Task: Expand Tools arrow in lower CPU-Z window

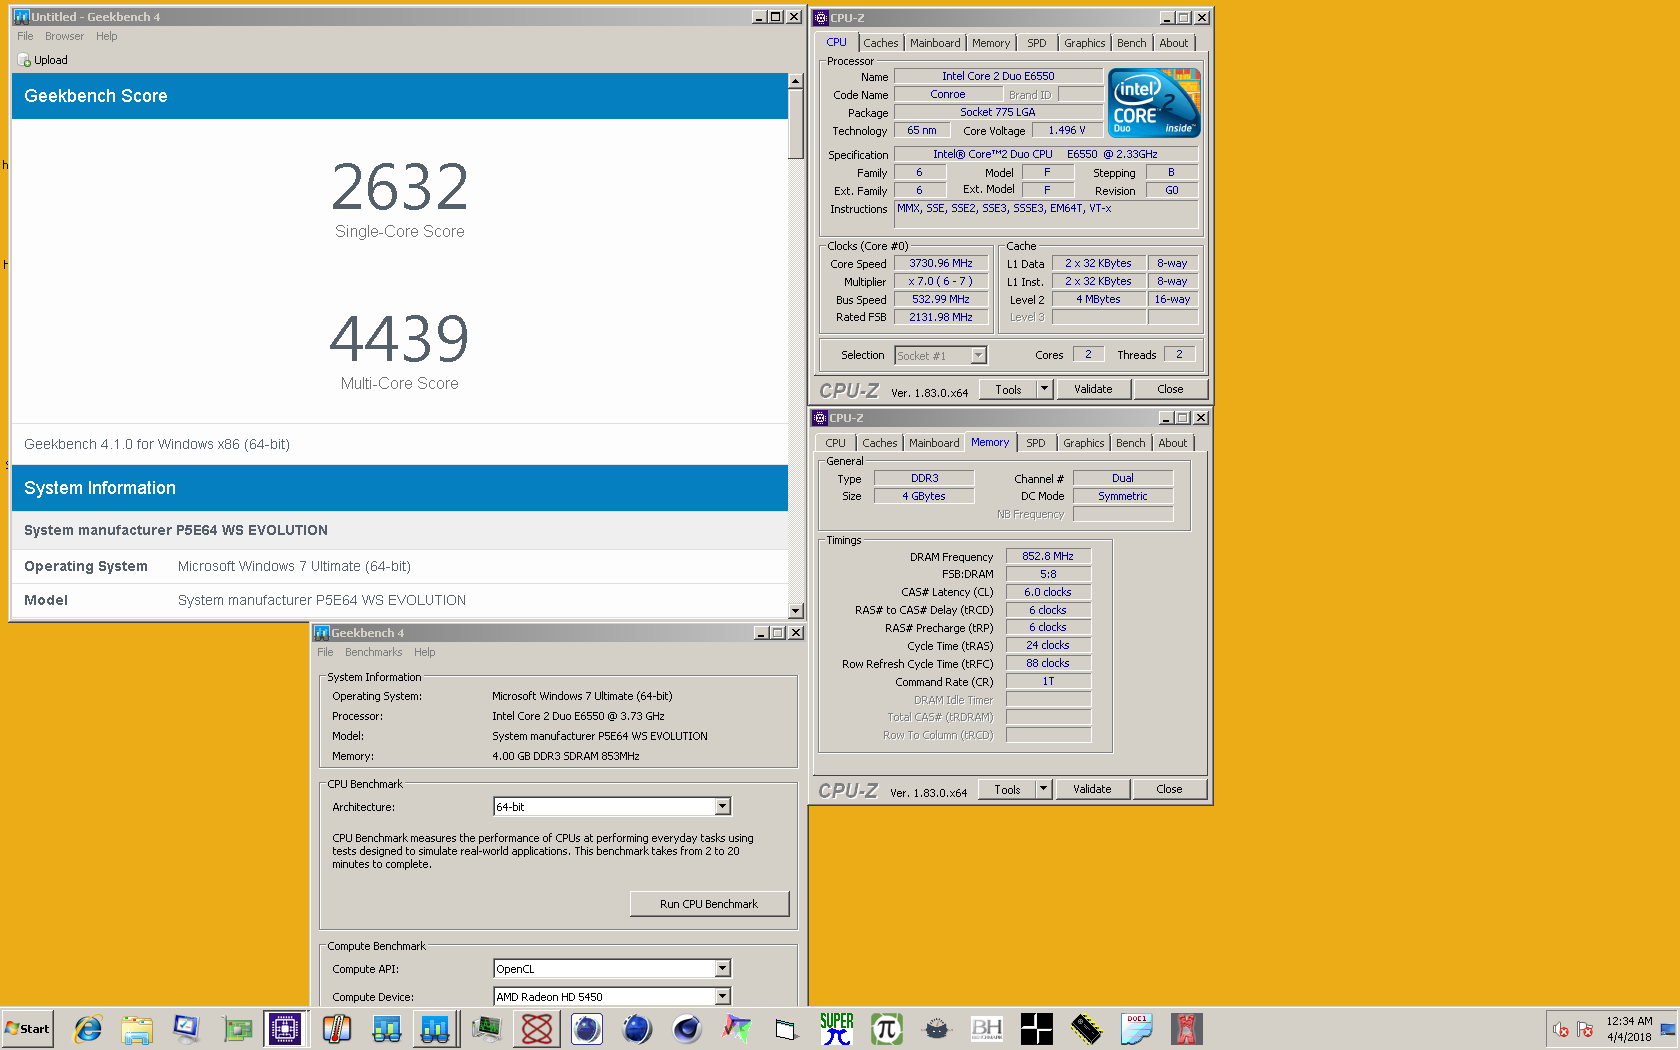Action: coord(1044,789)
